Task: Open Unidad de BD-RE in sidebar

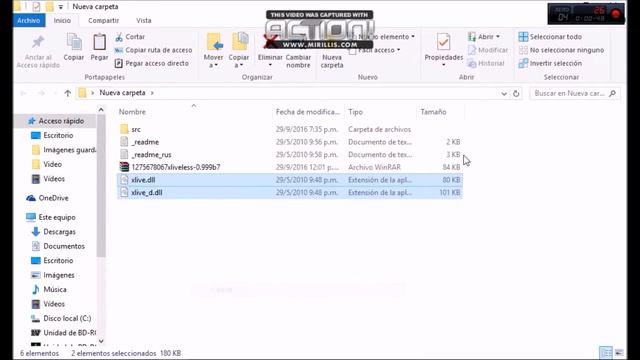Action: [64, 333]
